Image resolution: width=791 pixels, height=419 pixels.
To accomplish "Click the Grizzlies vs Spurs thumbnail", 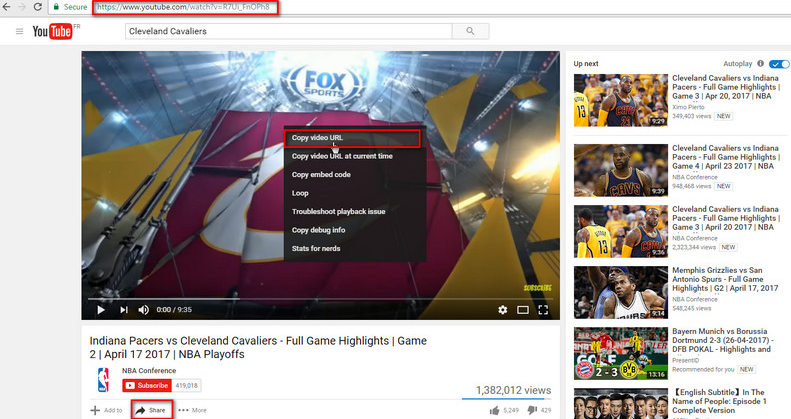I will click(620, 292).
